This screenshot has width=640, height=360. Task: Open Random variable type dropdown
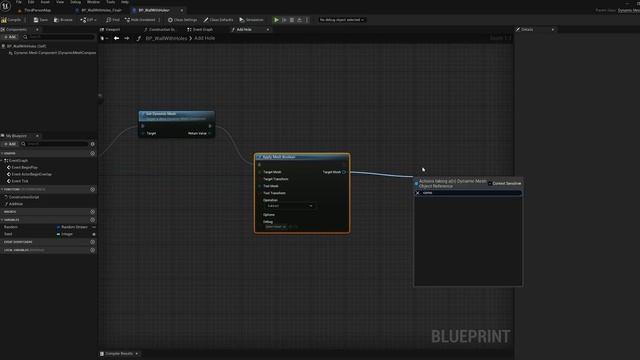[x=73, y=227]
